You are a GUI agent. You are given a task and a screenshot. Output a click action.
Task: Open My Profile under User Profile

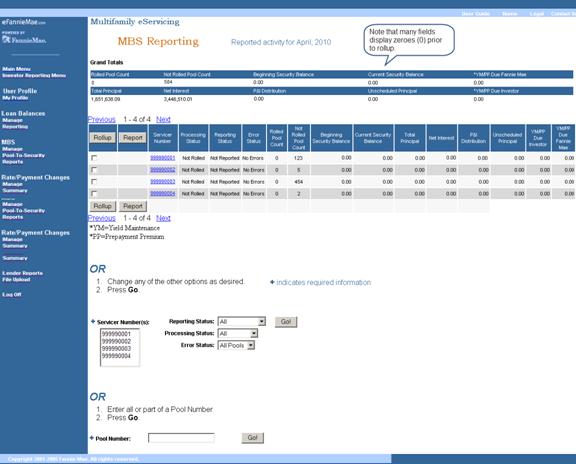(15, 98)
